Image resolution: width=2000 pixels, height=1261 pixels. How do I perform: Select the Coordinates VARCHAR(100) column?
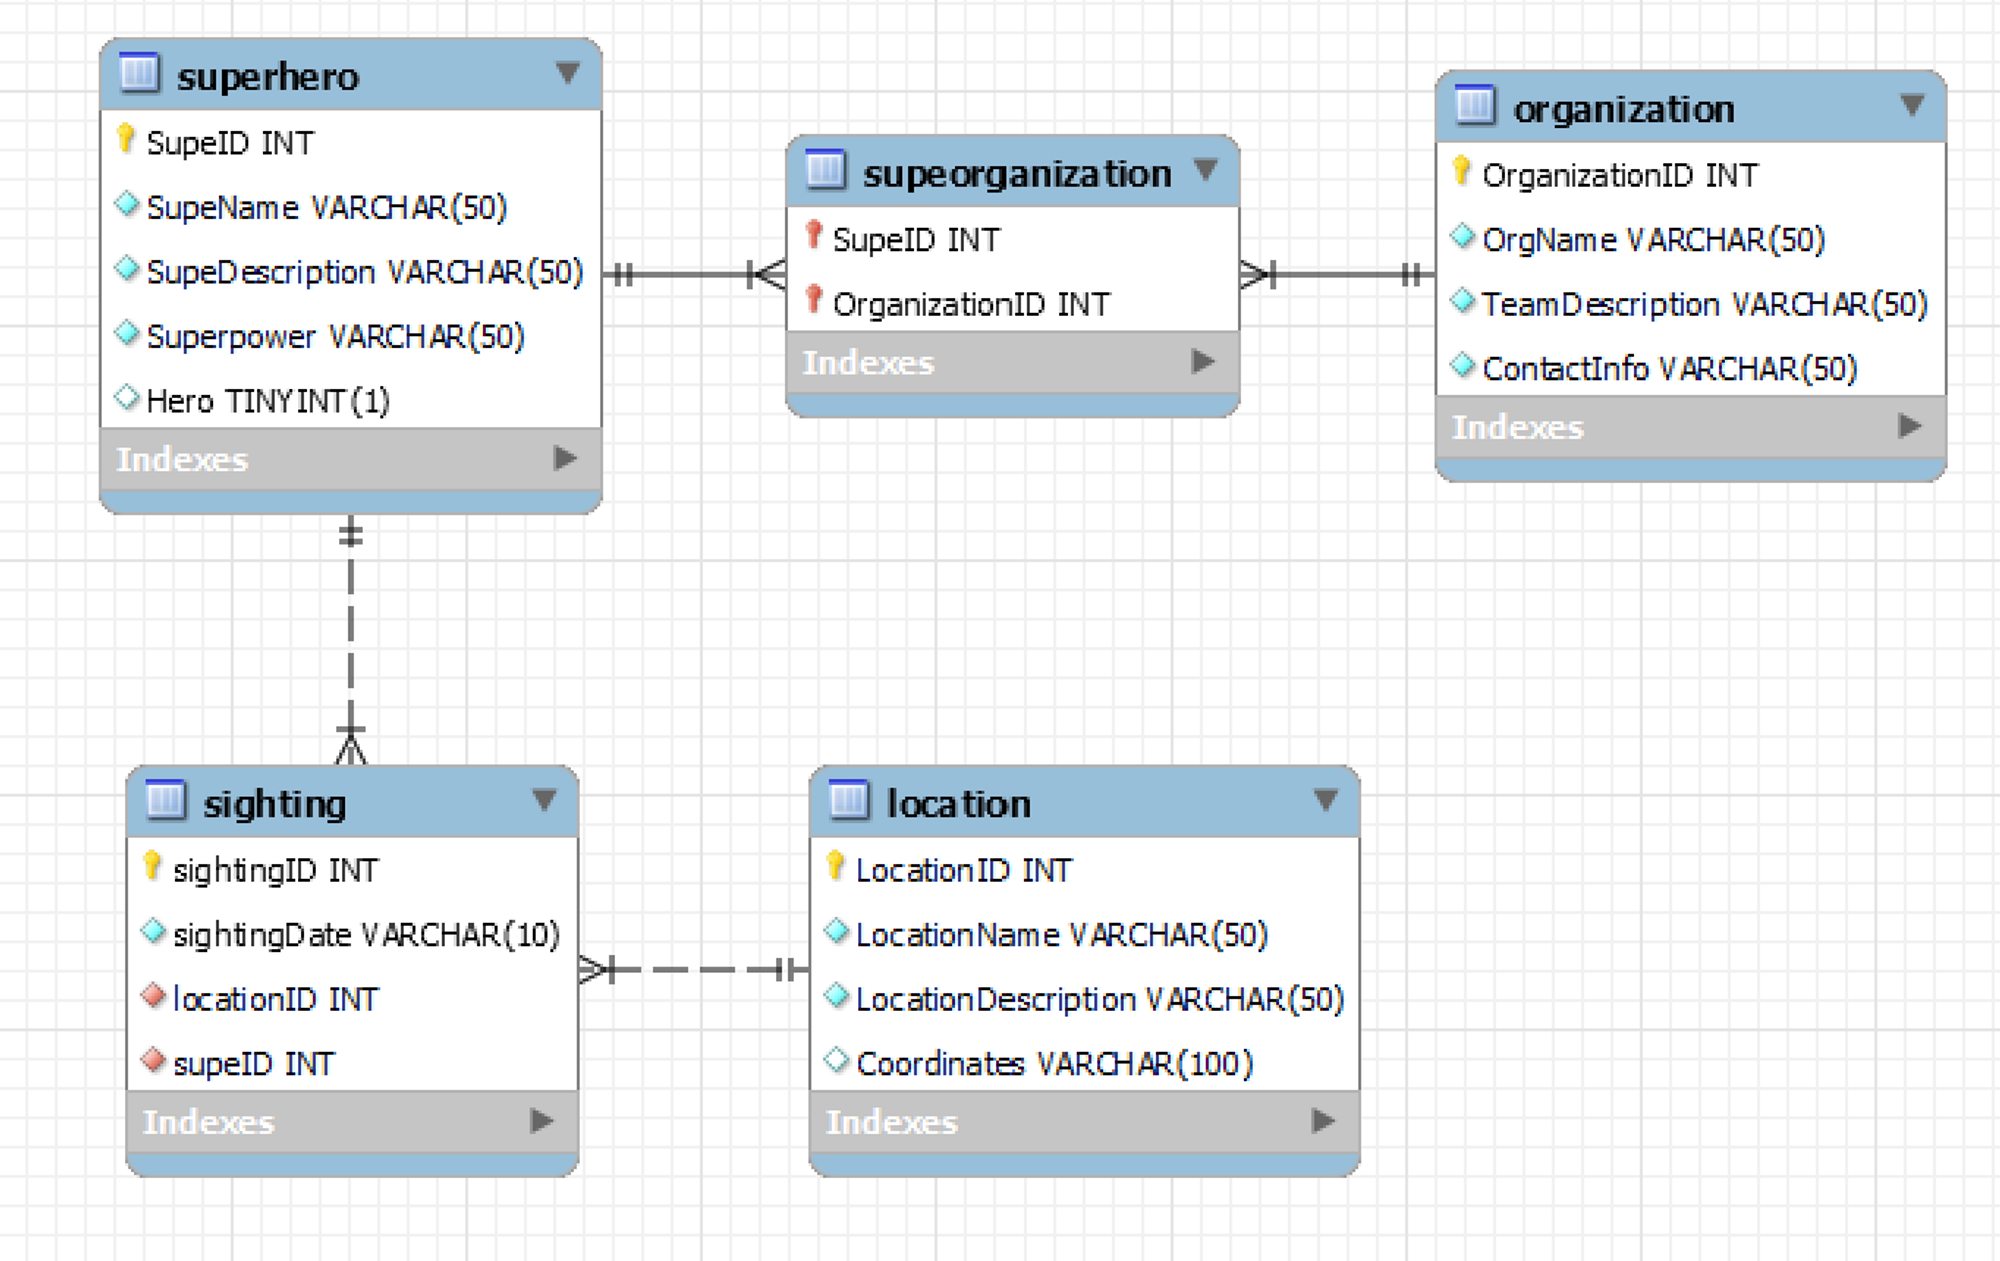coord(1054,1063)
